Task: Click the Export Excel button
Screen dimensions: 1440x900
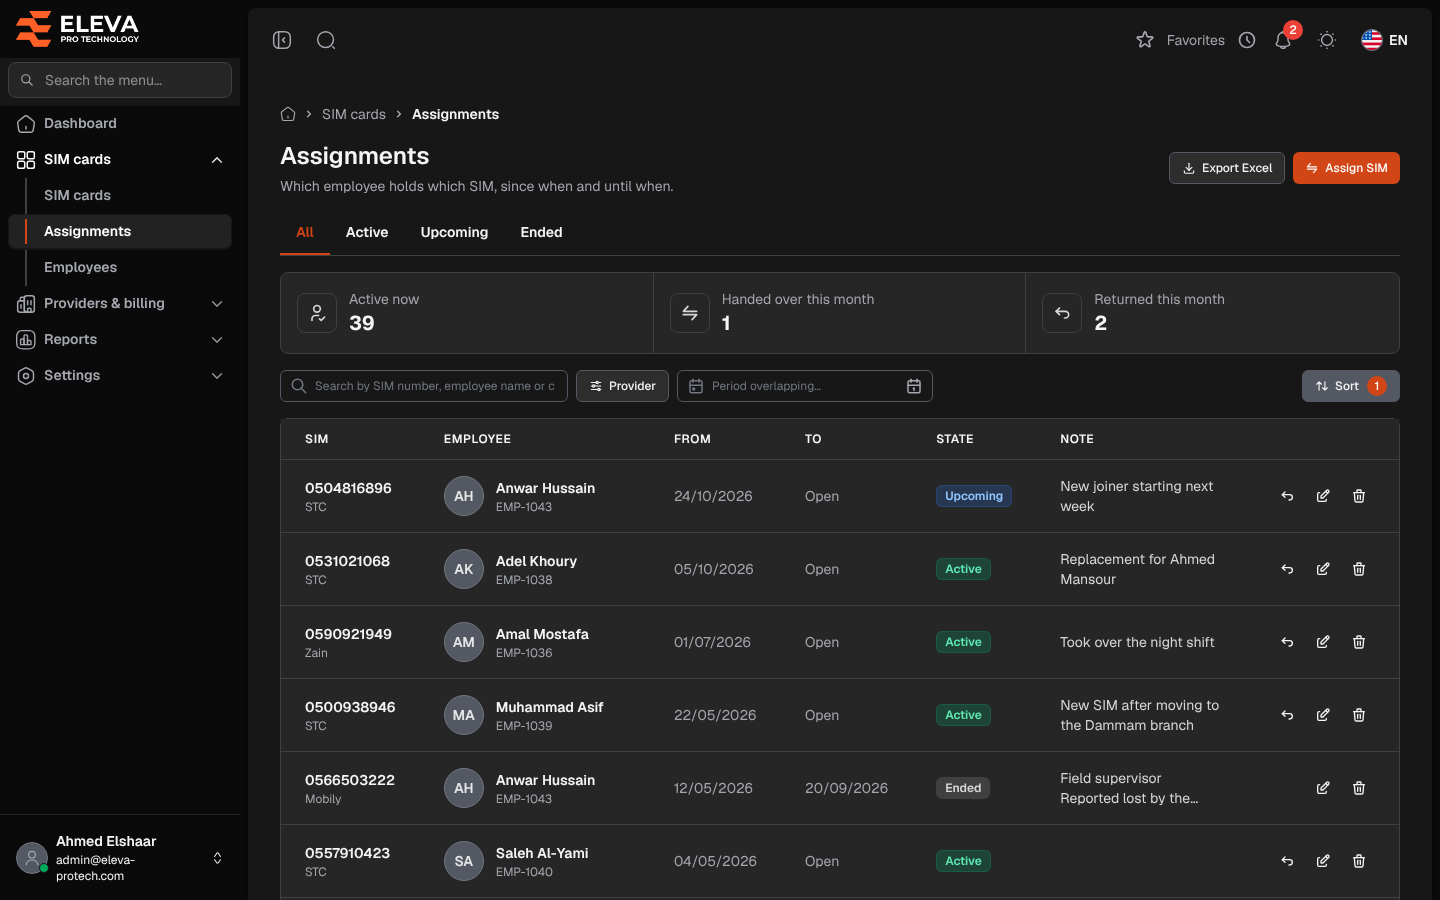Action: click(x=1227, y=168)
